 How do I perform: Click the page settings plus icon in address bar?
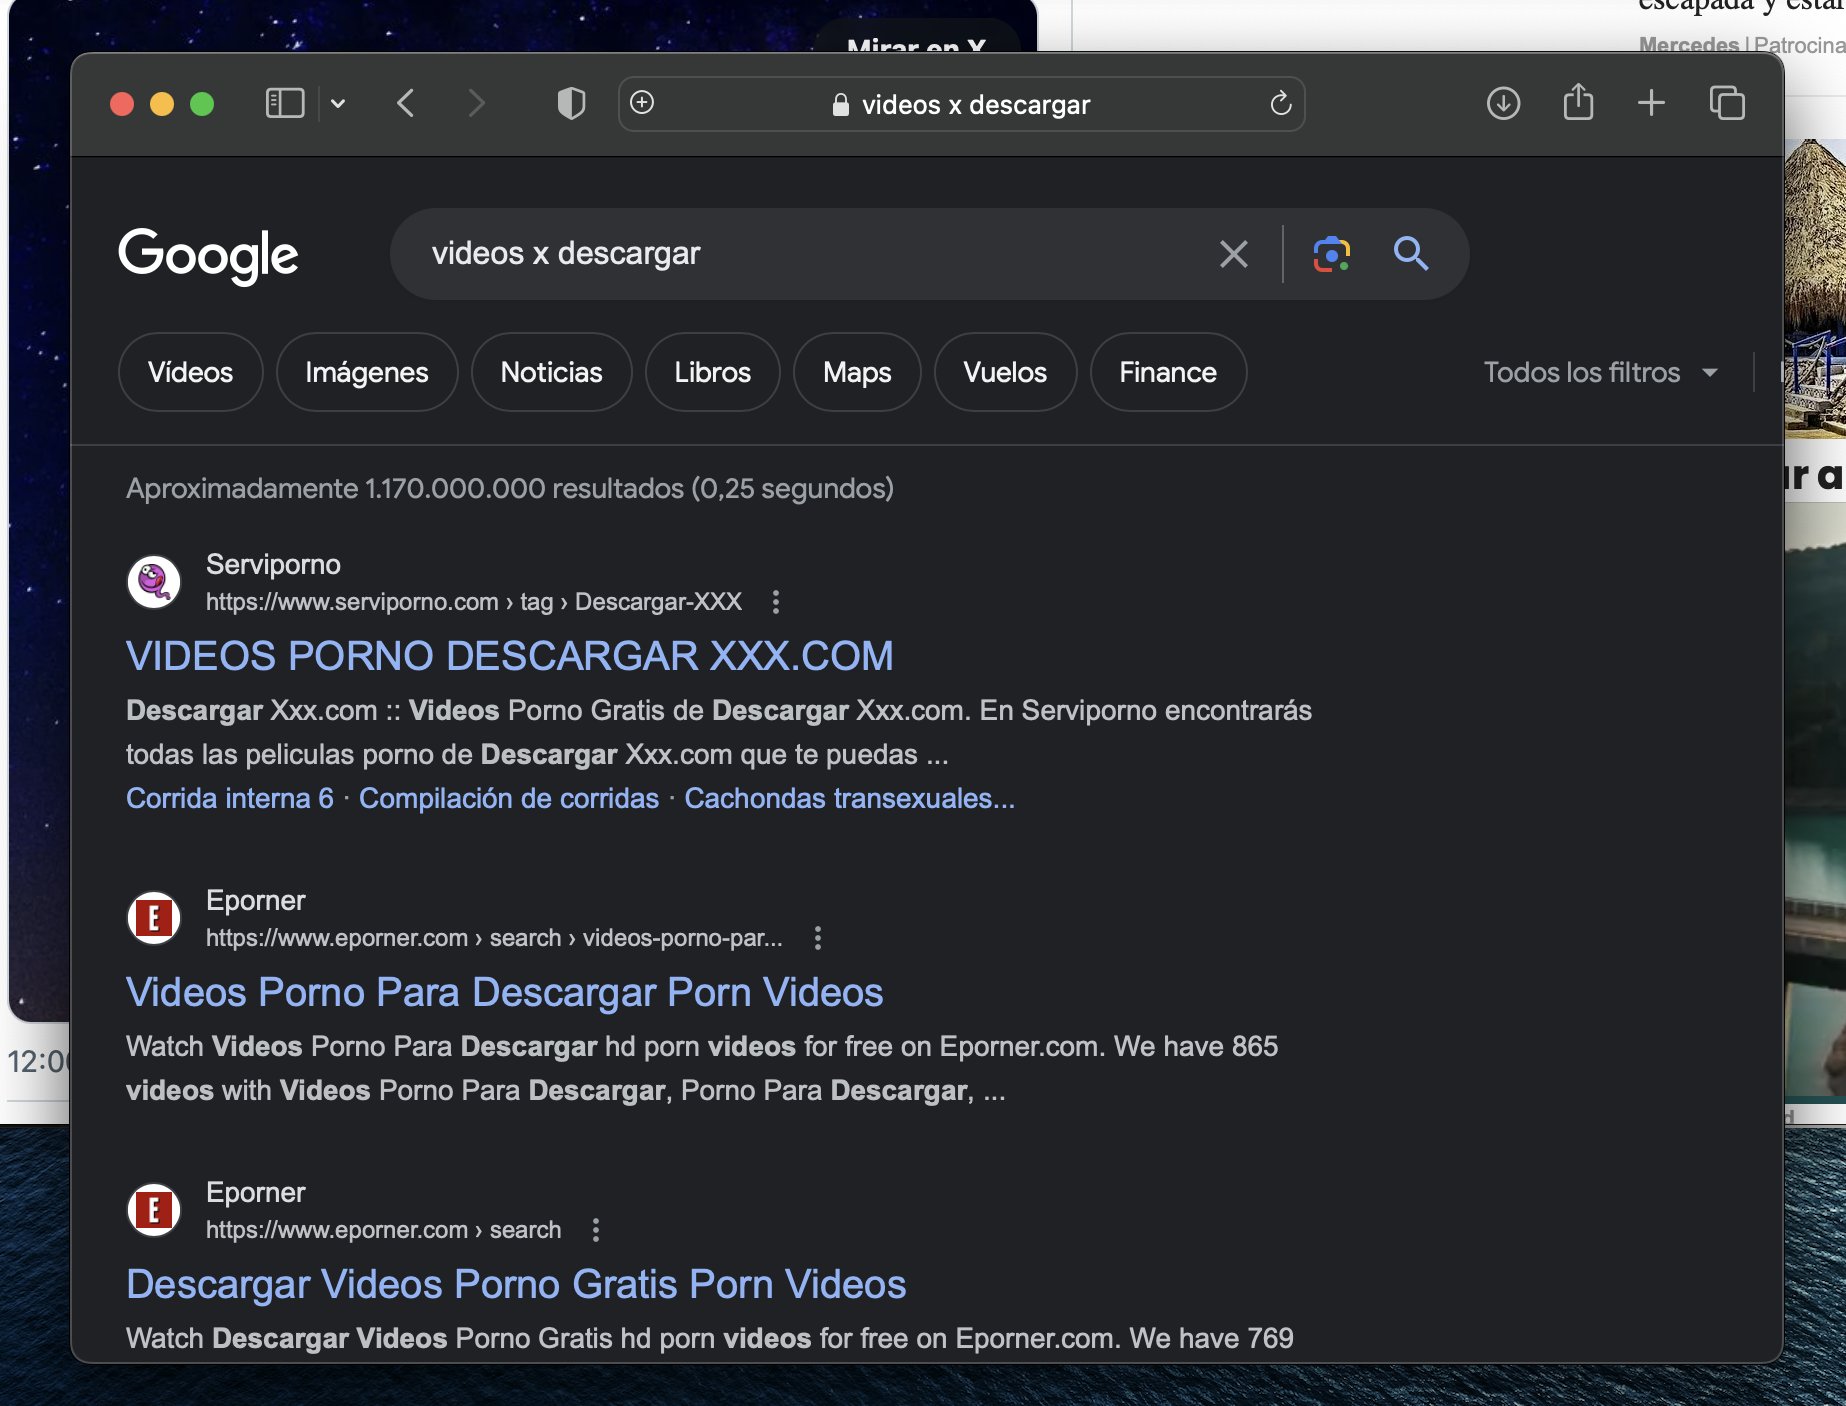pos(642,103)
